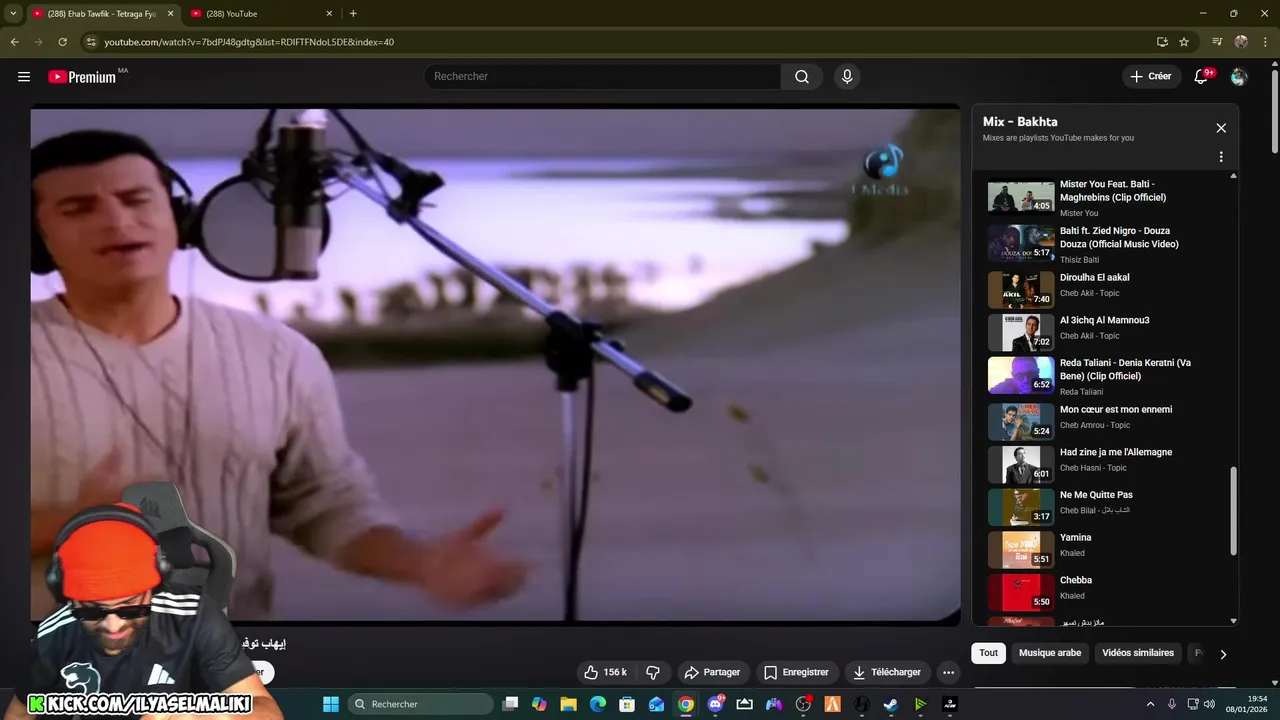Open Microsoft Store from taskbar
Viewport: 1280px width, 720px height.
click(x=627, y=704)
